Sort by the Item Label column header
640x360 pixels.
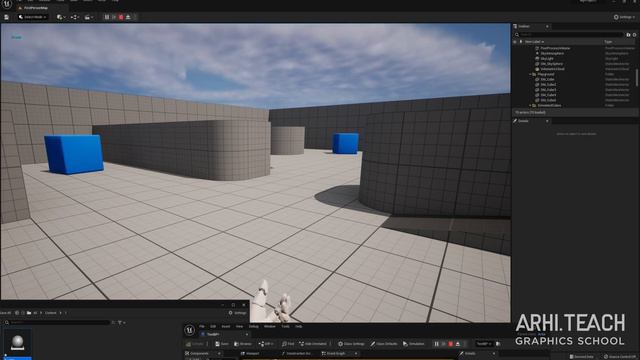pyautogui.click(x=533, y=42)
